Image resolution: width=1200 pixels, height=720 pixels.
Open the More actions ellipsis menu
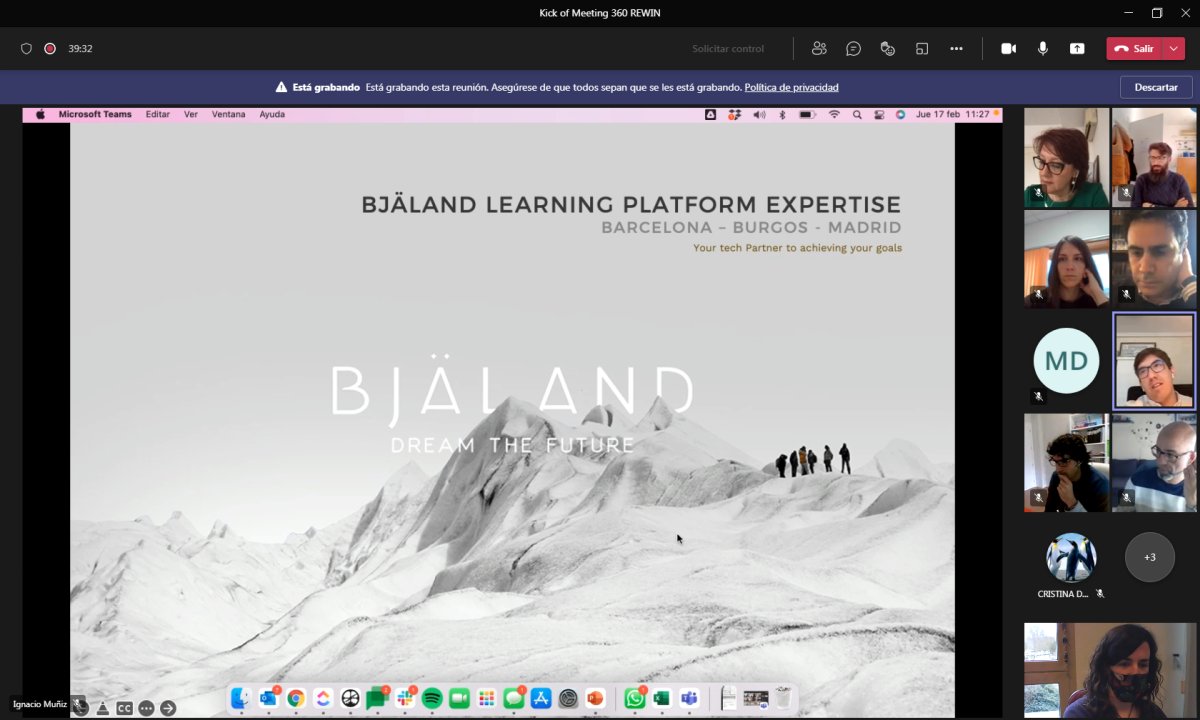click(956, 48)
